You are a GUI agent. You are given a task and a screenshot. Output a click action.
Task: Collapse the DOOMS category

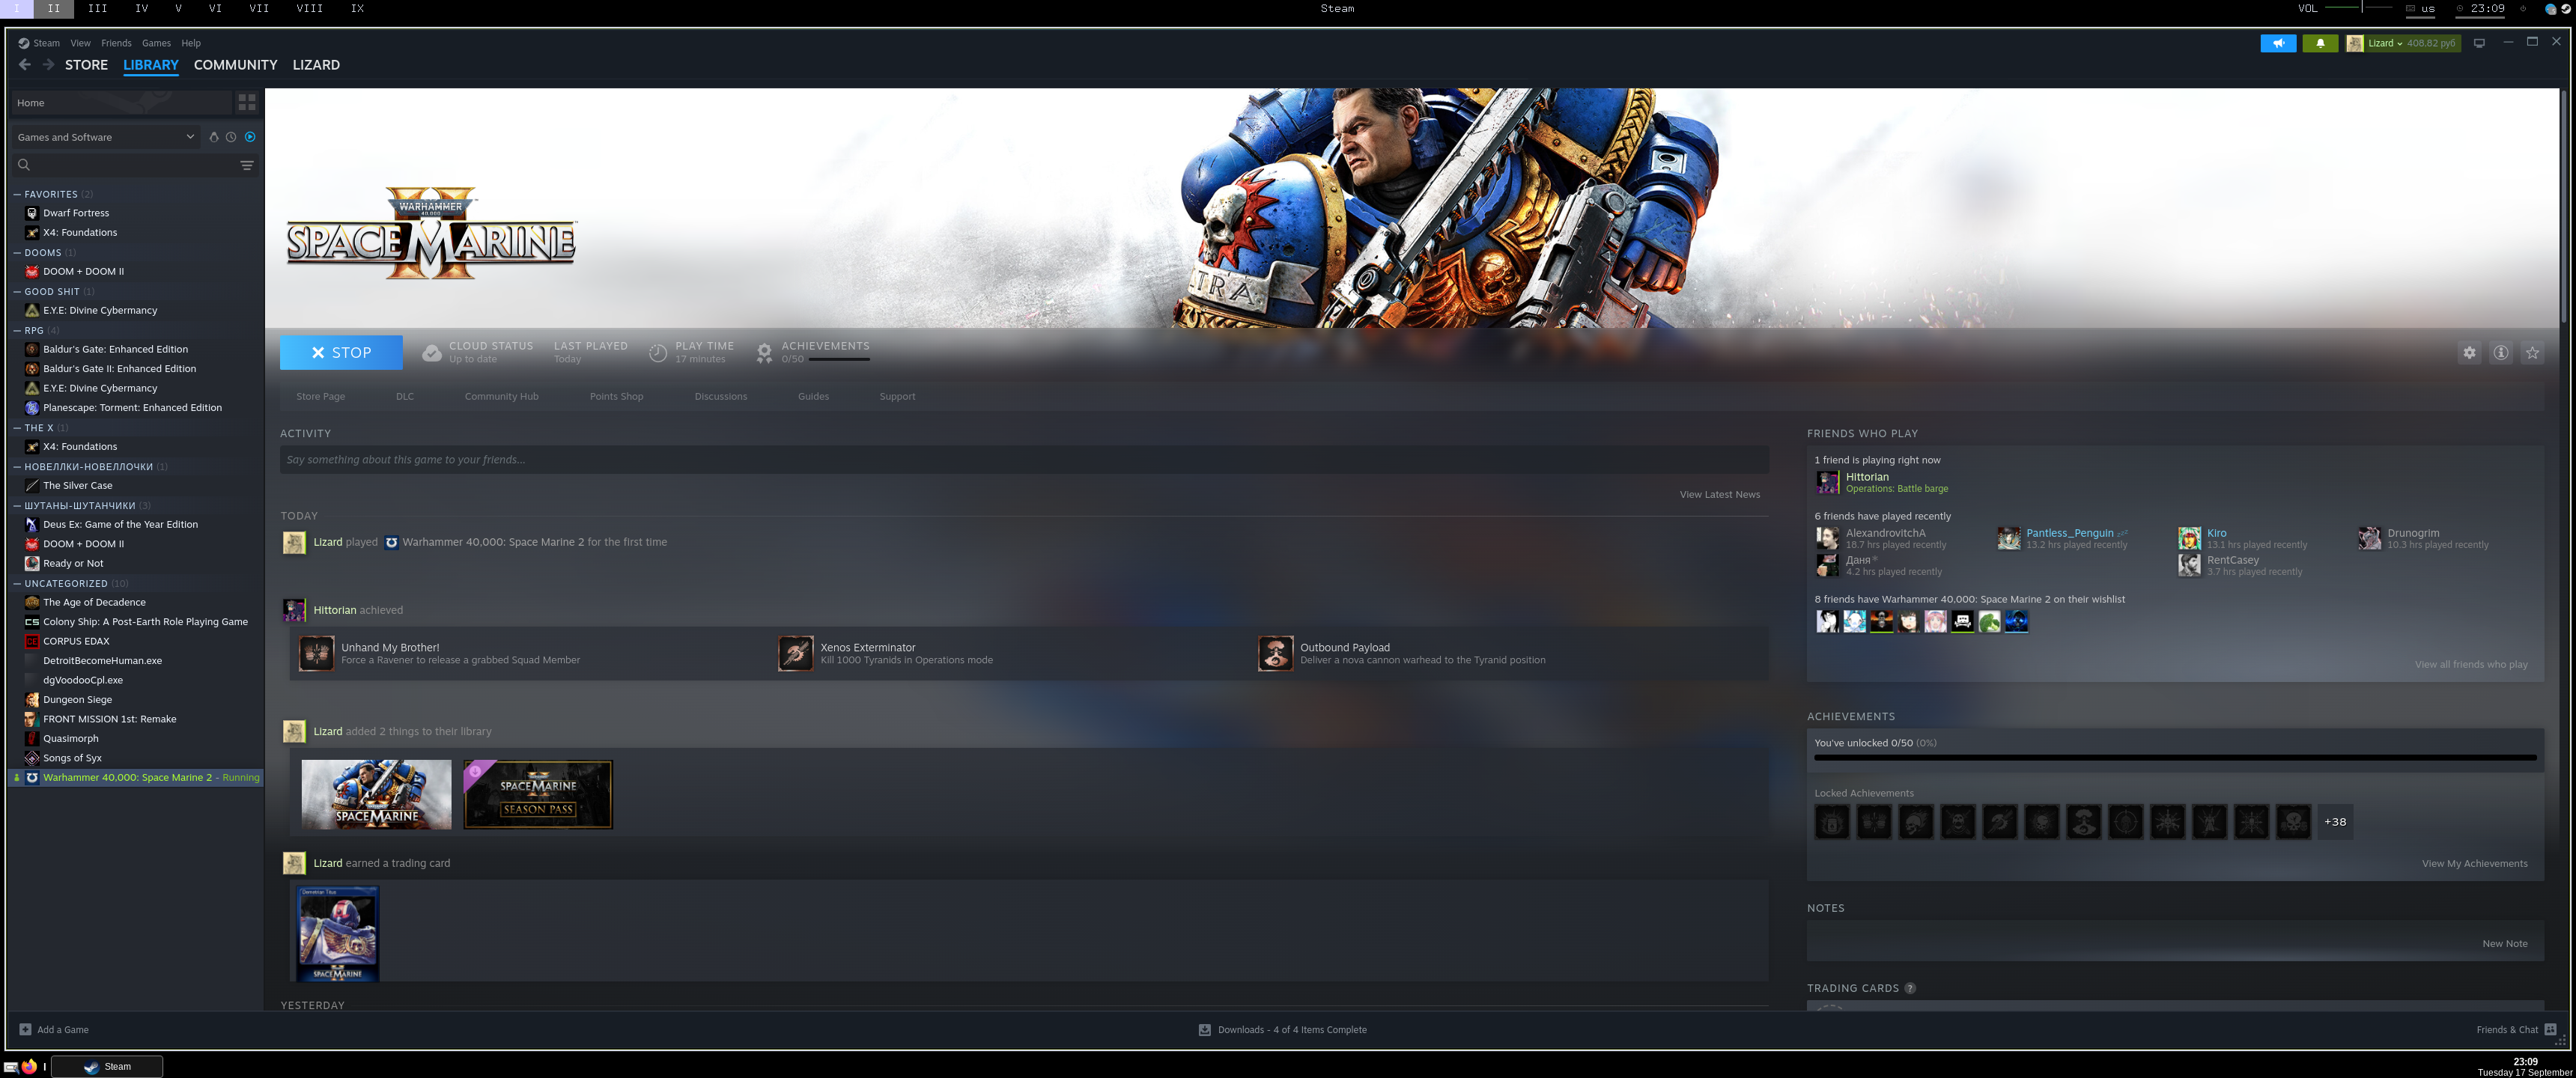point(17,253)
